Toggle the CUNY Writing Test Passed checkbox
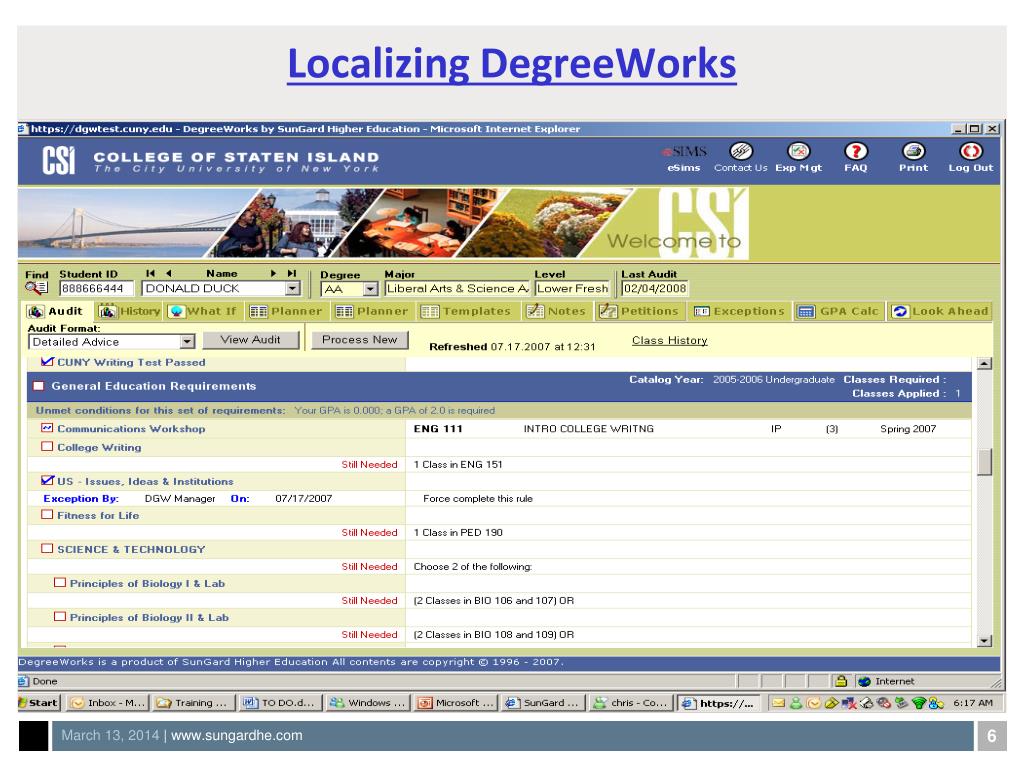 tap(47, 361)
